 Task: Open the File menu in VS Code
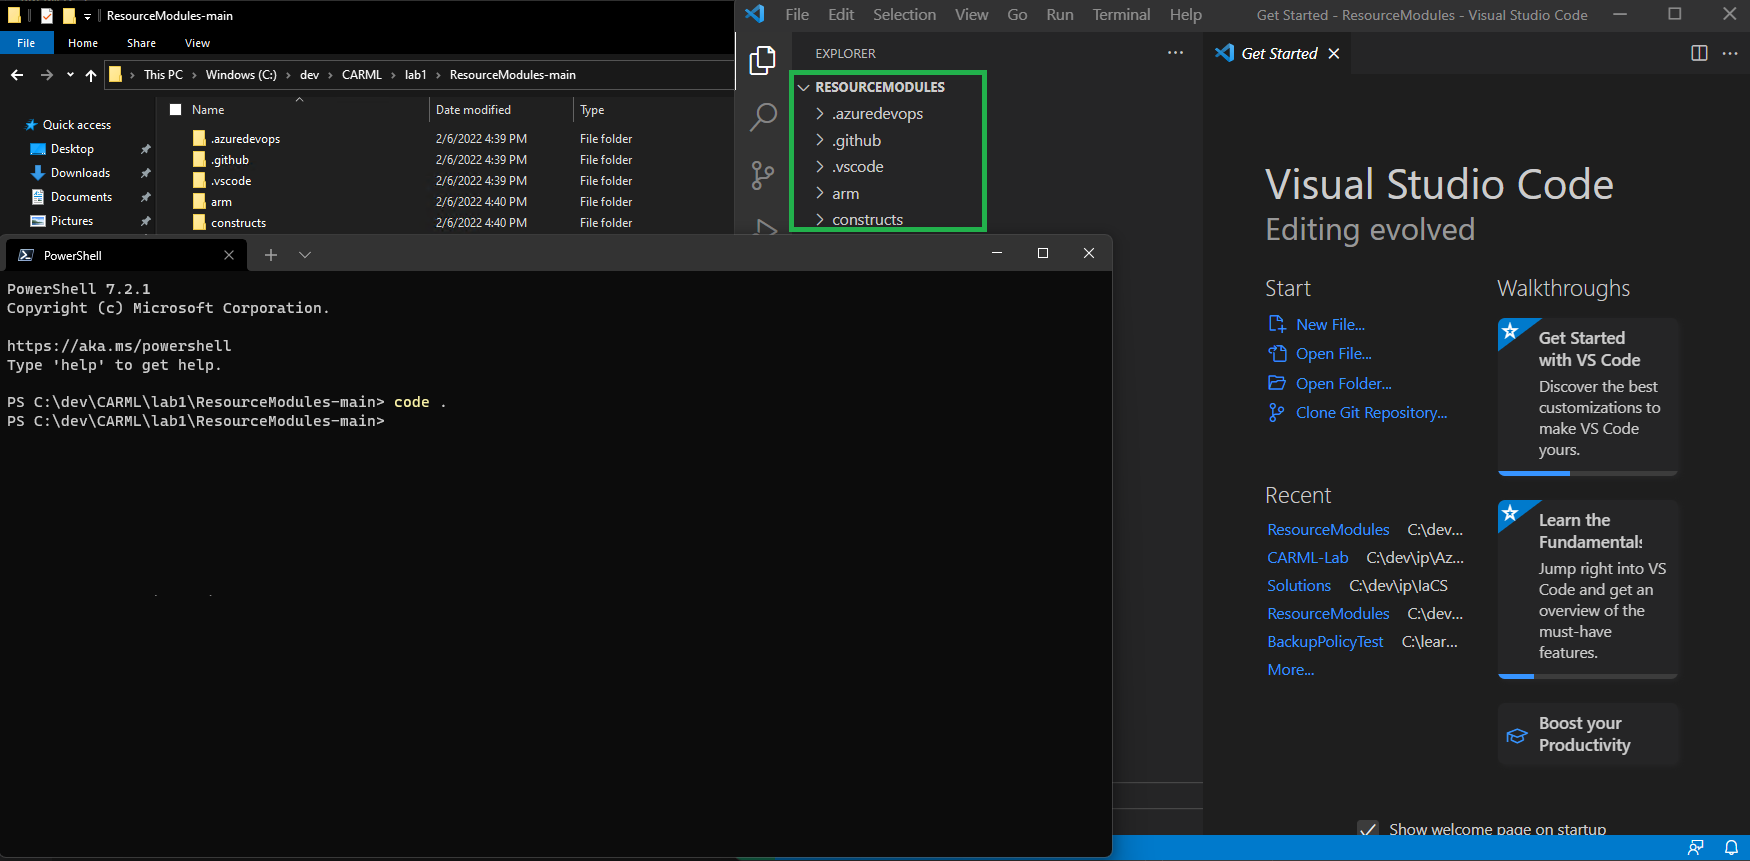coord(797,14)
